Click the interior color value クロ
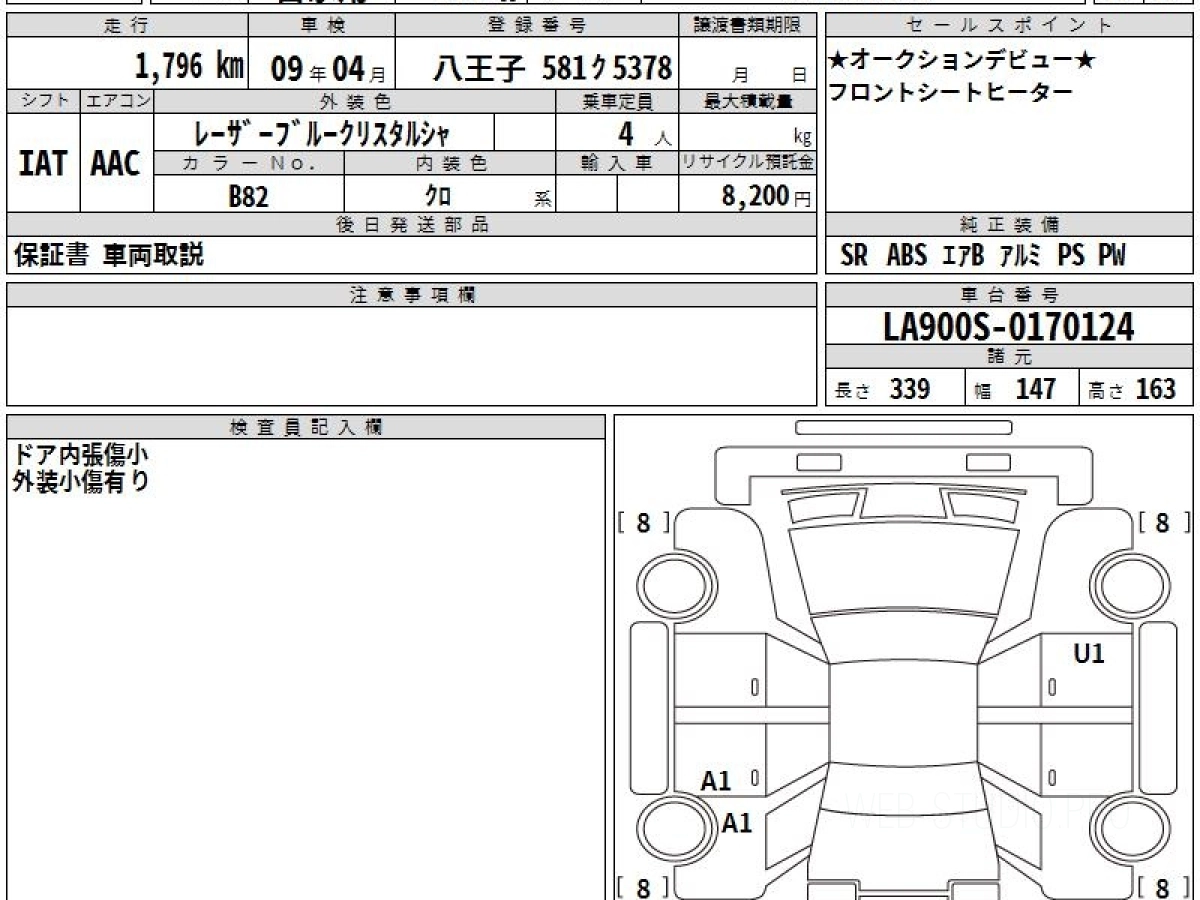1200x900 pixels. click(438, 196)
